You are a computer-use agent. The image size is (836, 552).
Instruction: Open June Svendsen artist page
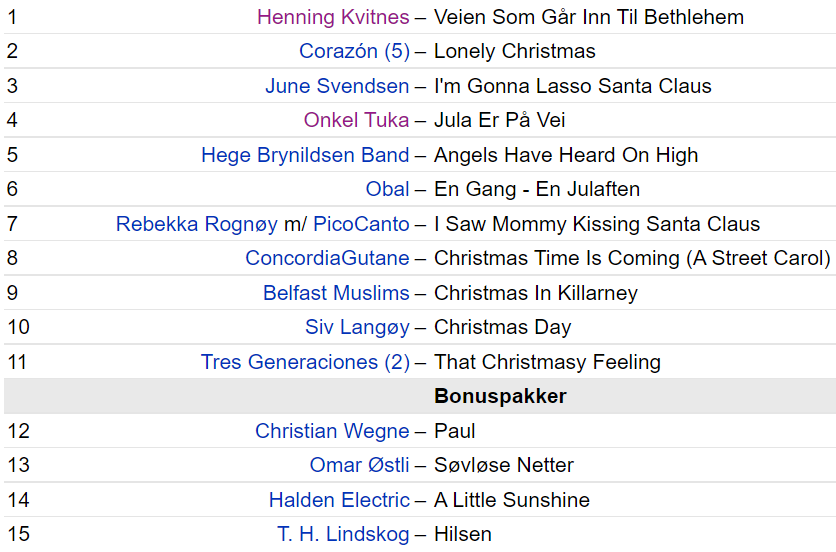click(337, 86)
